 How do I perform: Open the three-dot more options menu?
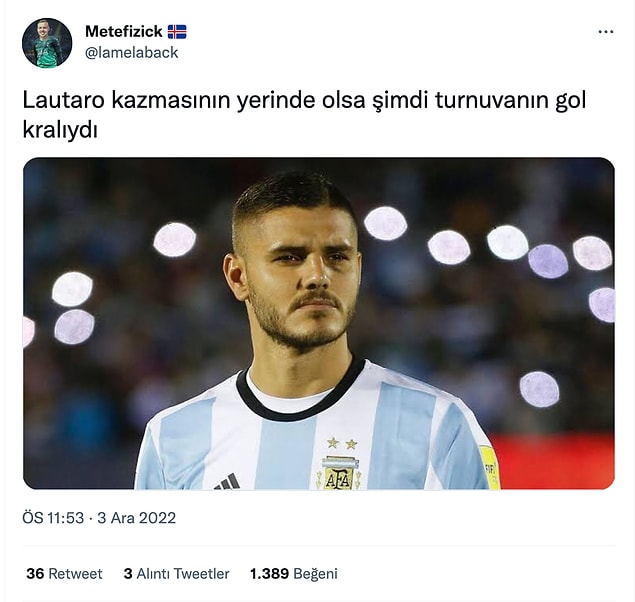(605, 32)
